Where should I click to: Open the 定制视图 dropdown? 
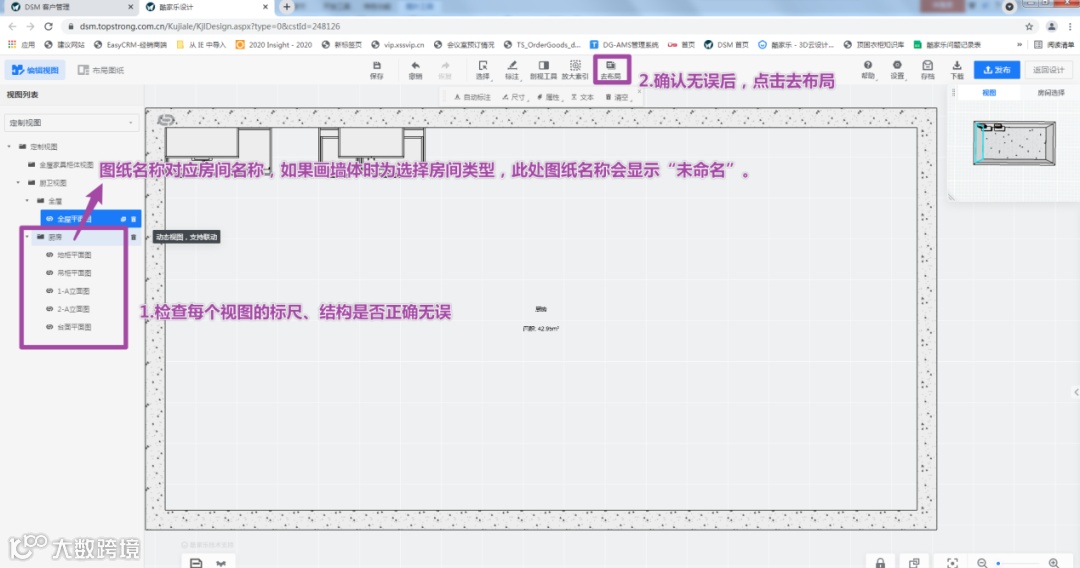pos(72,123)
